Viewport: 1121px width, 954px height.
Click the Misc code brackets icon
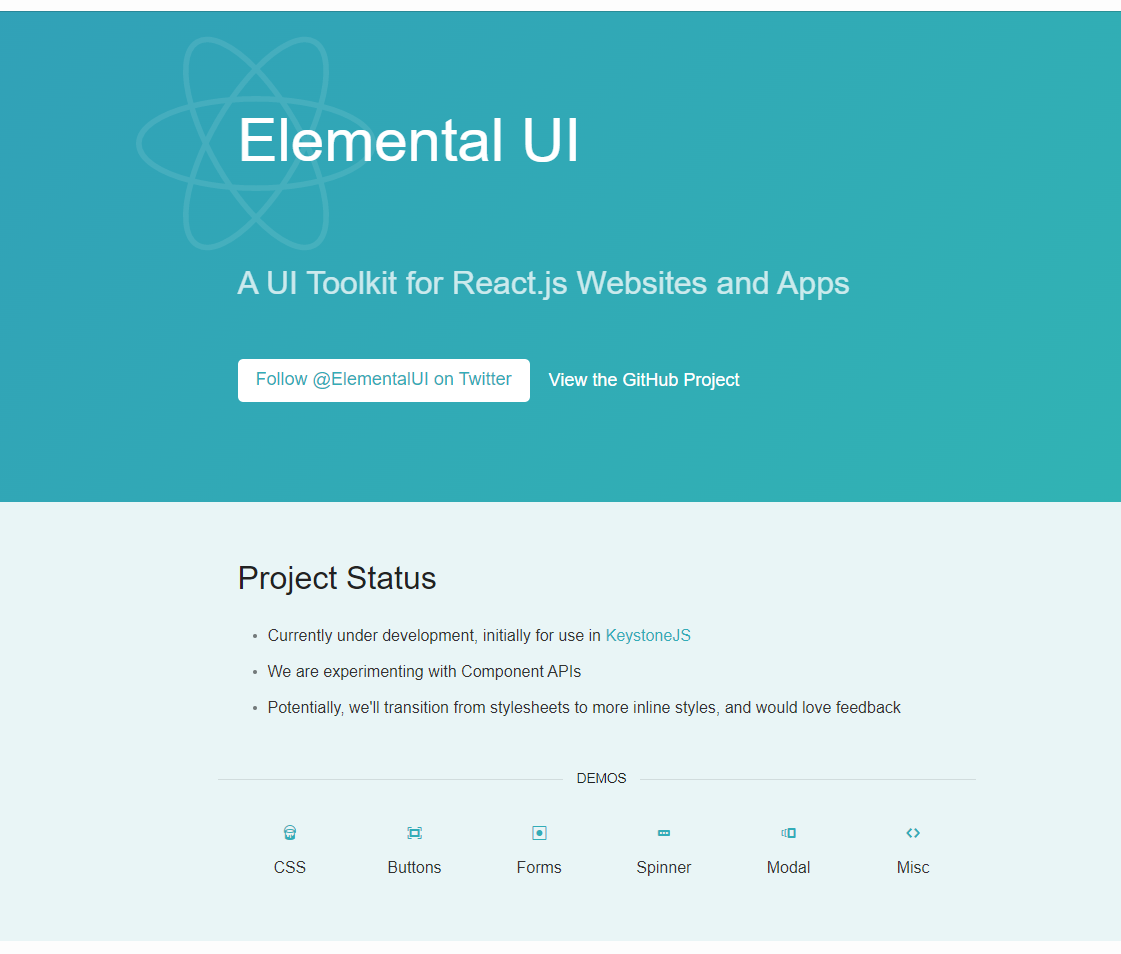click(x=913, y=832)
